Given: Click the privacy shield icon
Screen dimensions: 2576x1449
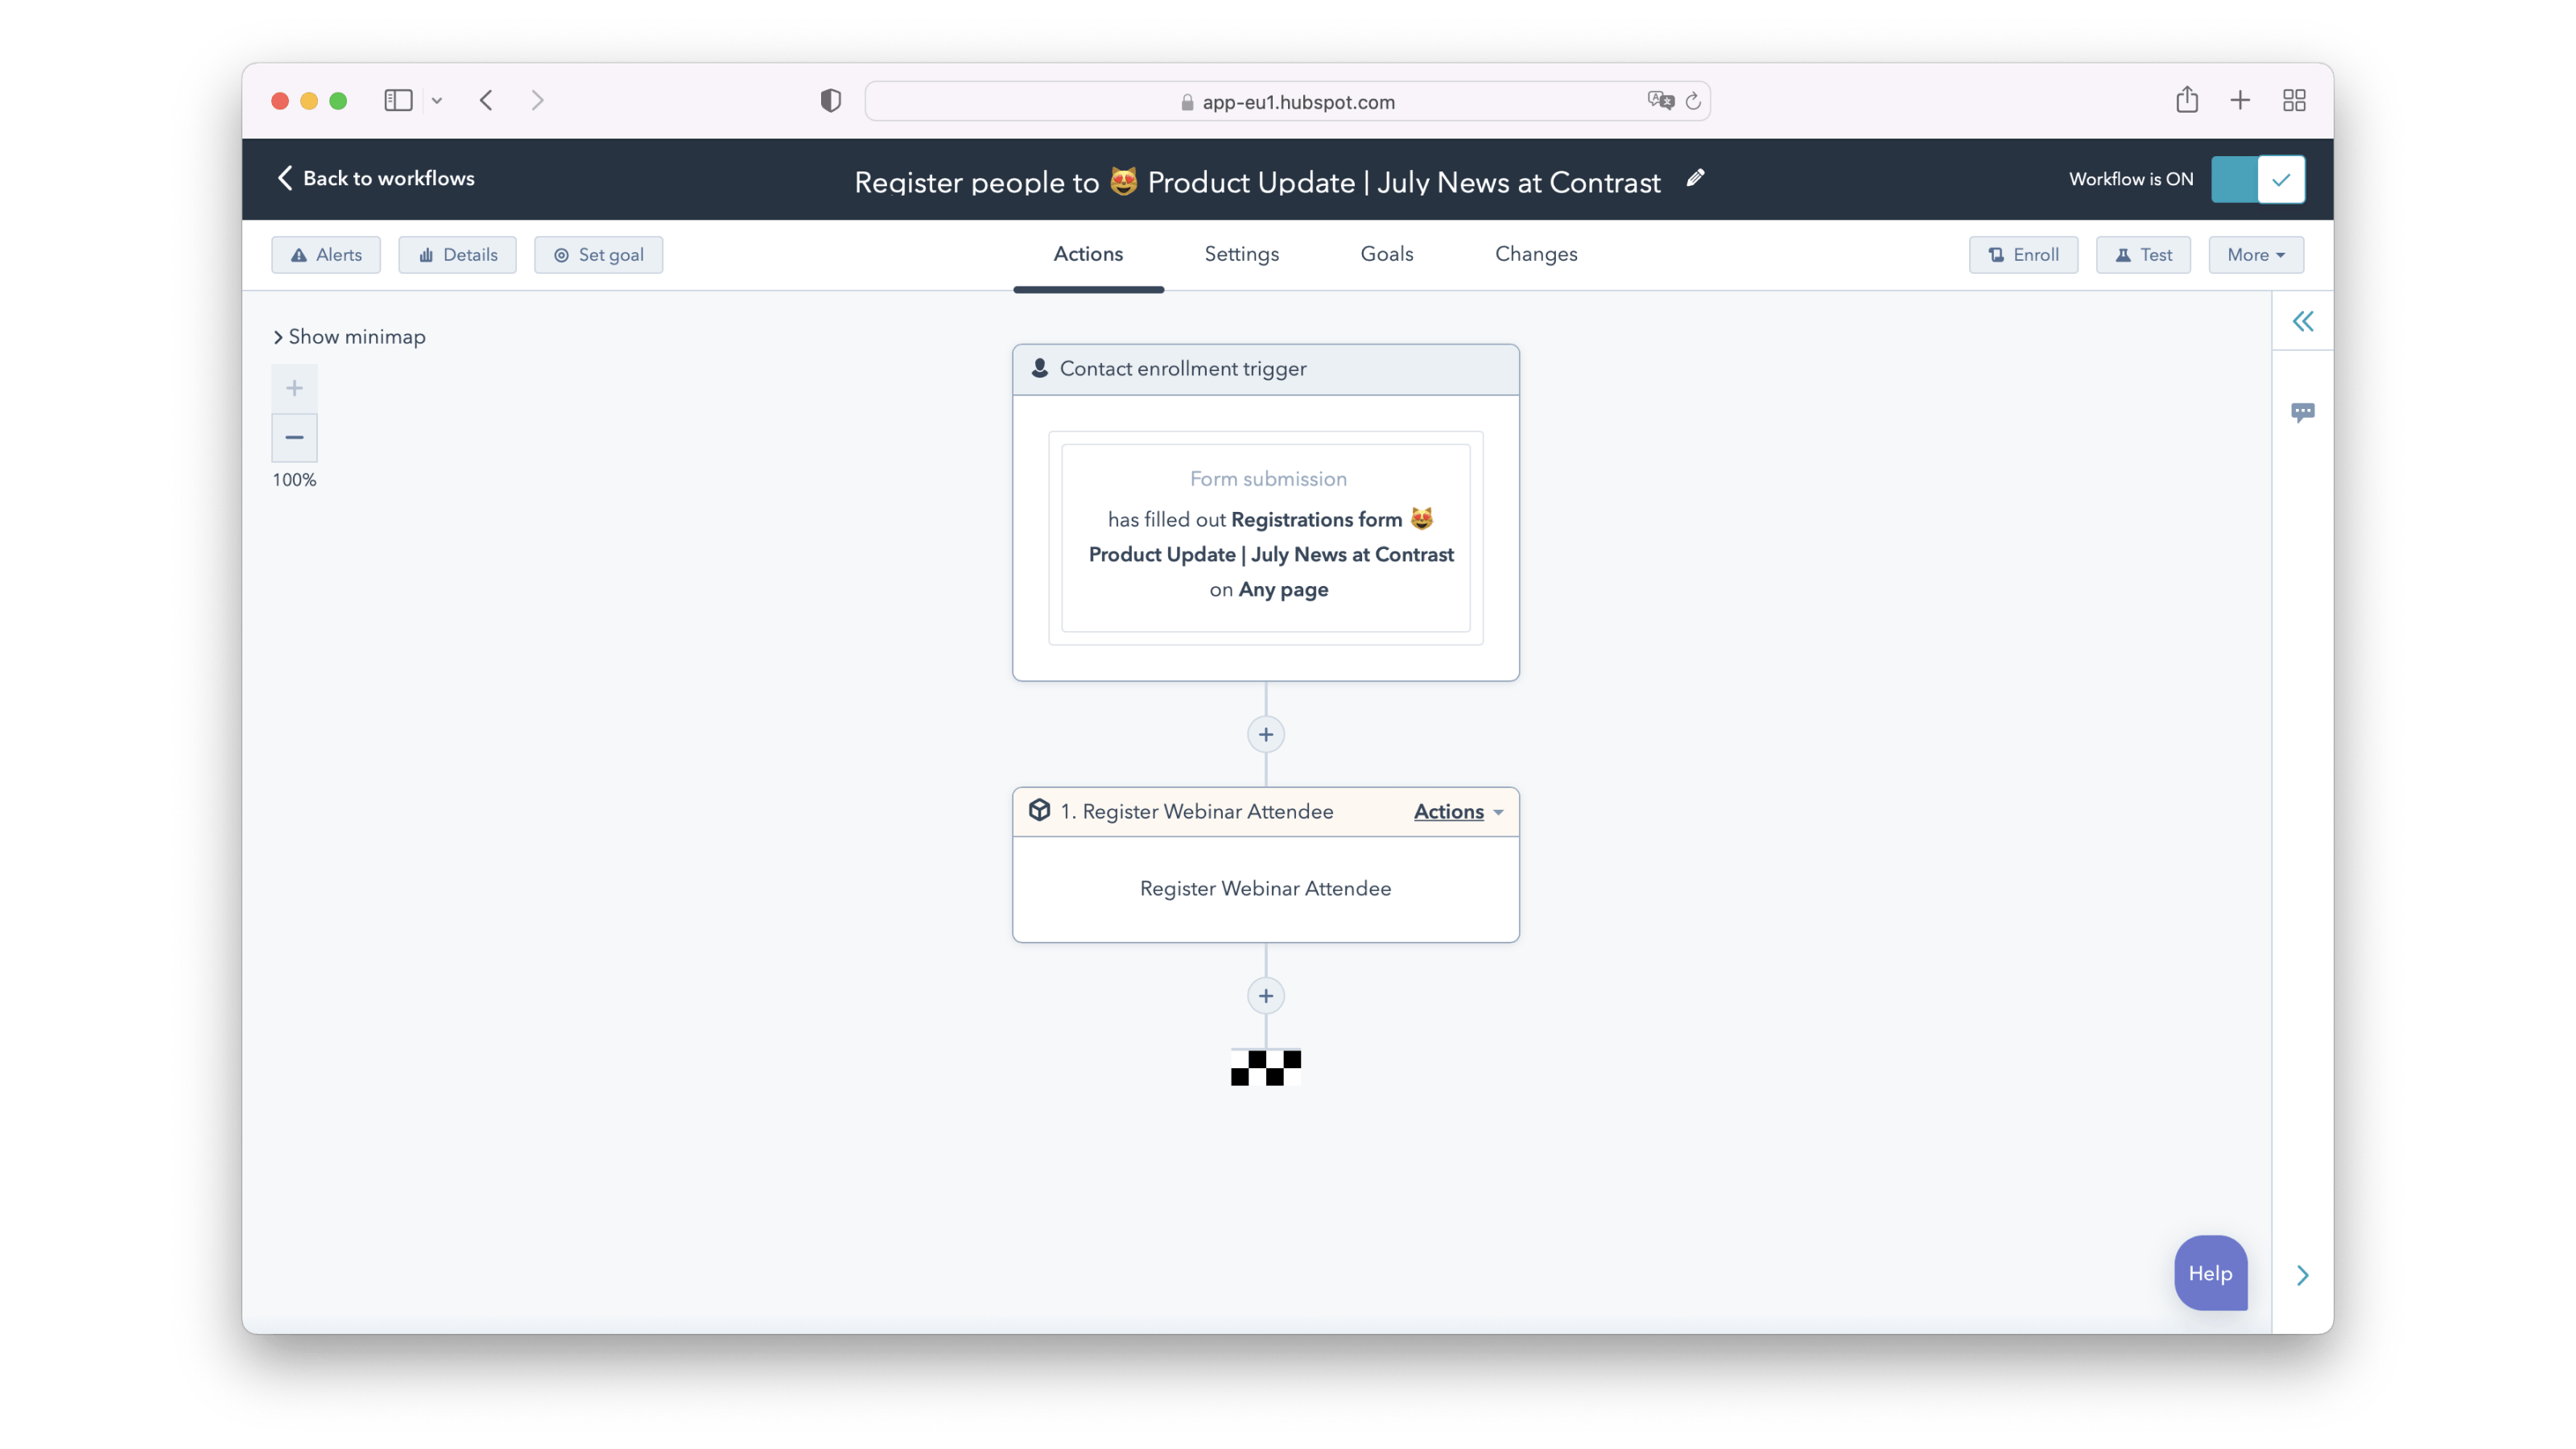Looking at the screenshot, I should point(830,100).
